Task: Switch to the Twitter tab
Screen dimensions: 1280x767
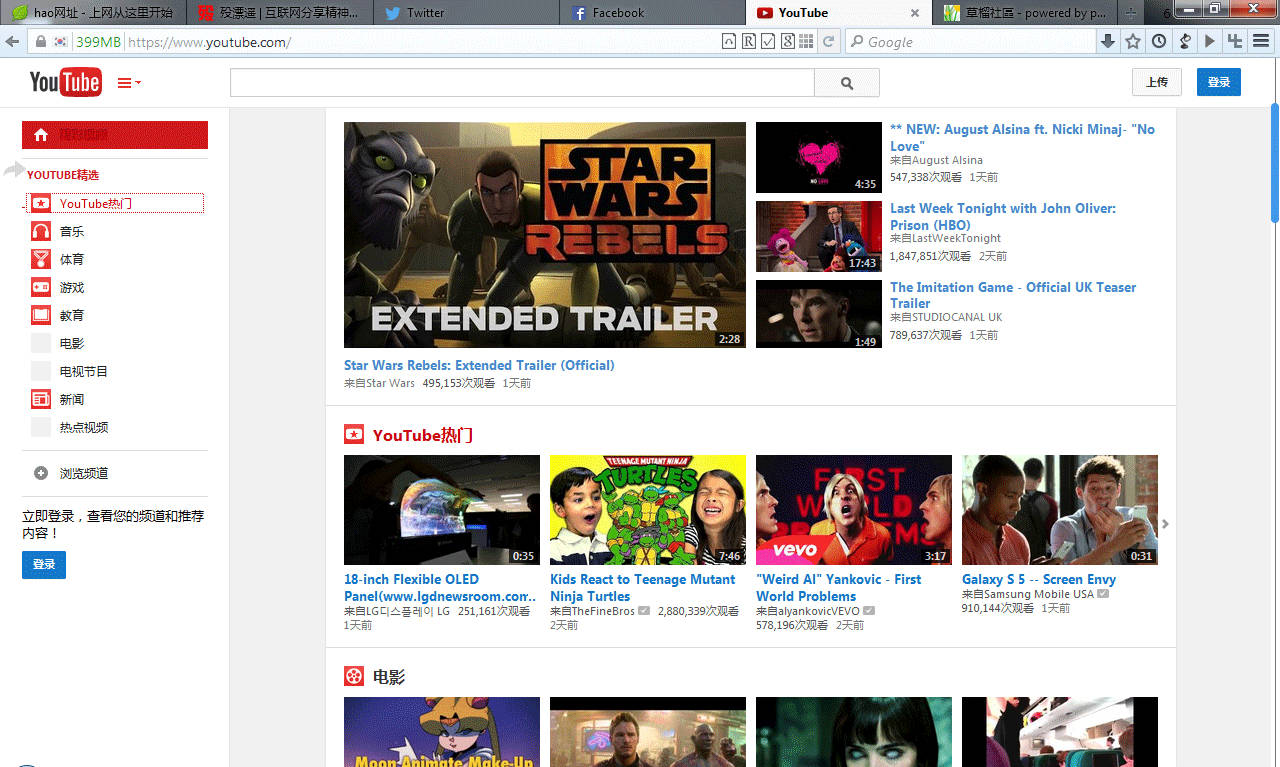Action: [465, 13]
